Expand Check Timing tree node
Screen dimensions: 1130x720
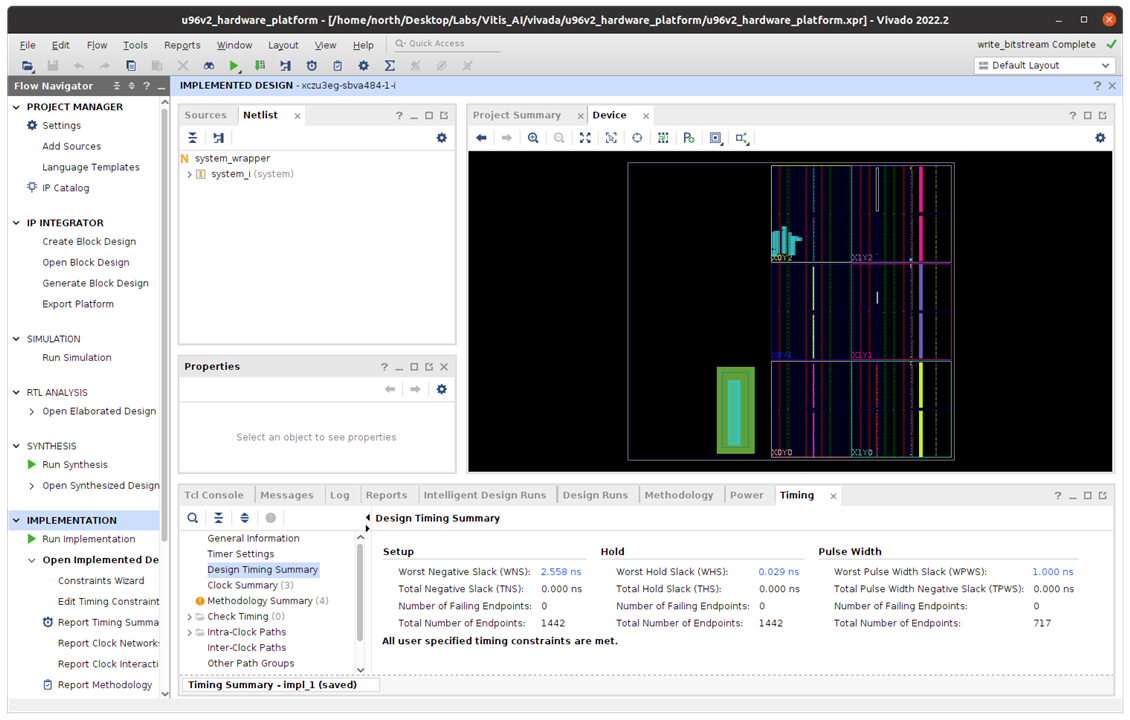[x=190, y=617]
